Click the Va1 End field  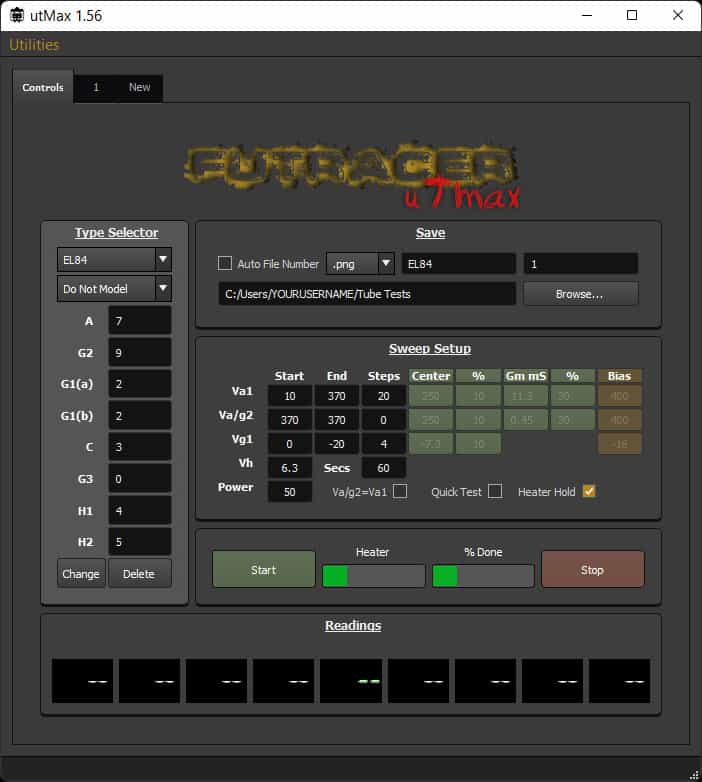pos(337,396)
